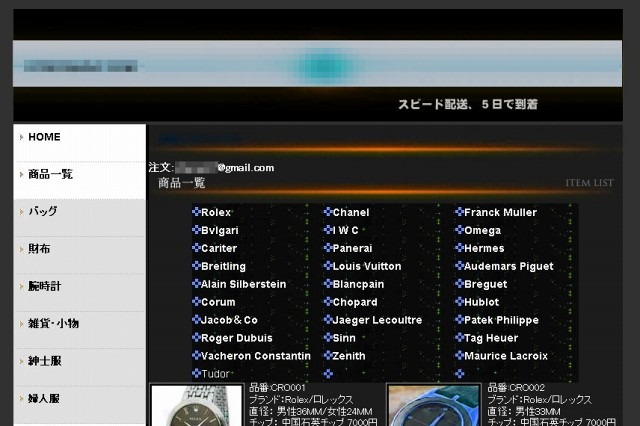Open the Louis Vuitton brand link
Image resolution: width=640 pixels, height=426 pixels.
pos(366,266)
